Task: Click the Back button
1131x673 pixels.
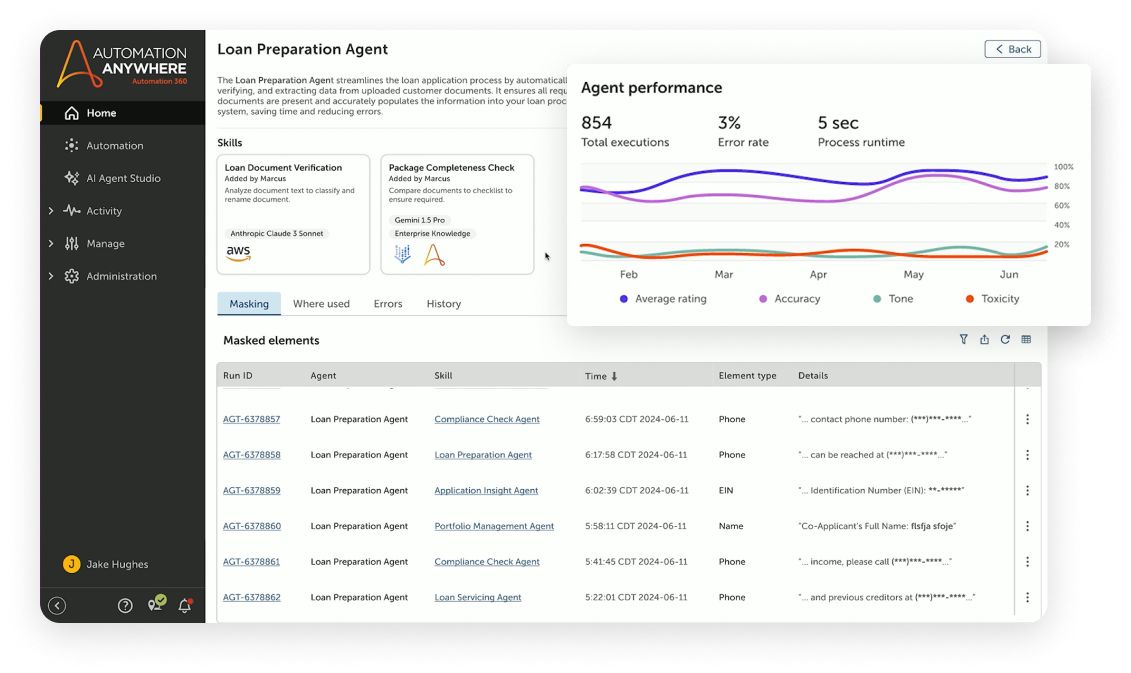Action: [x=1012, y=49]
